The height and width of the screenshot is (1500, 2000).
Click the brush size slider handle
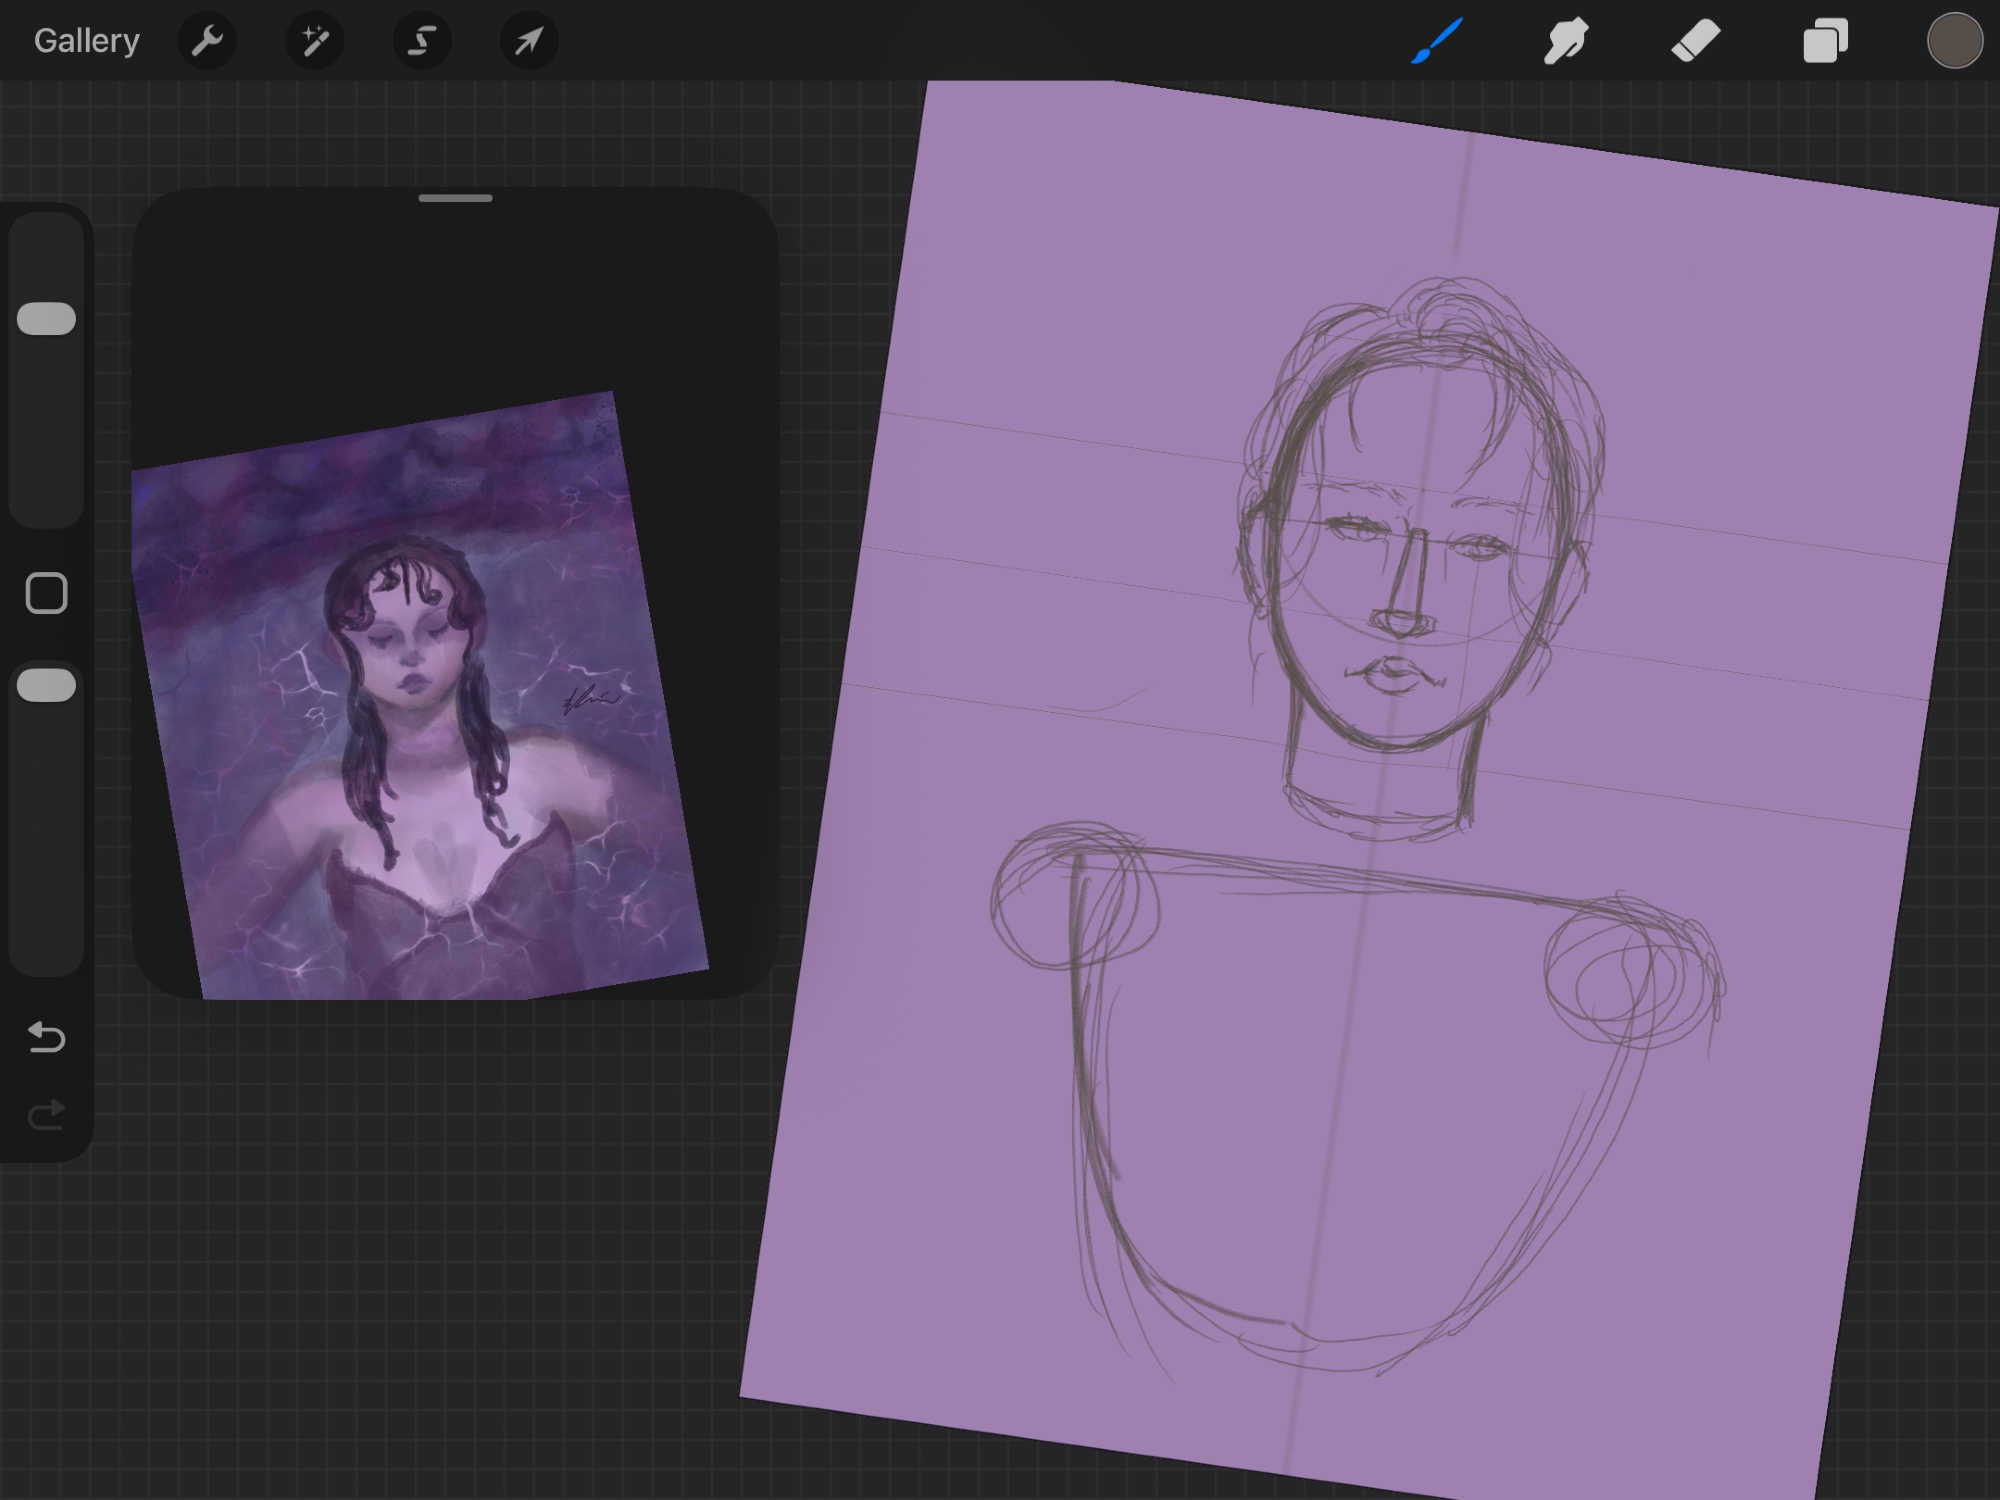(46, 319)
